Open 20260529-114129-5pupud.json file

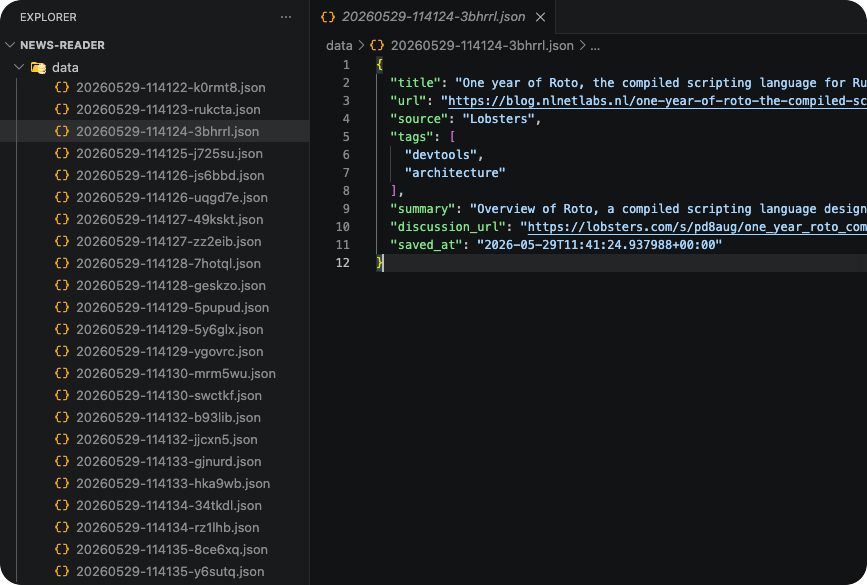point(155,307)
